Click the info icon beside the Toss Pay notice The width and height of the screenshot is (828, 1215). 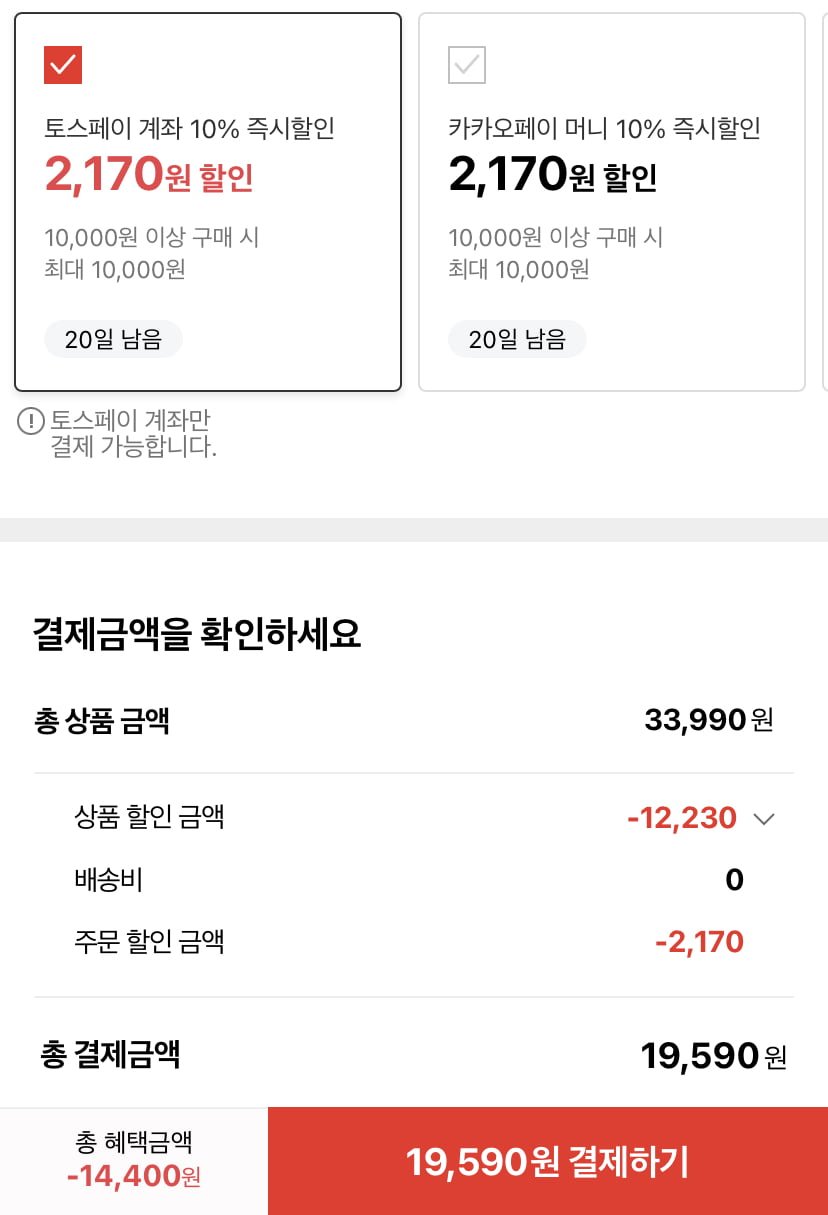(x=31, y=422)
